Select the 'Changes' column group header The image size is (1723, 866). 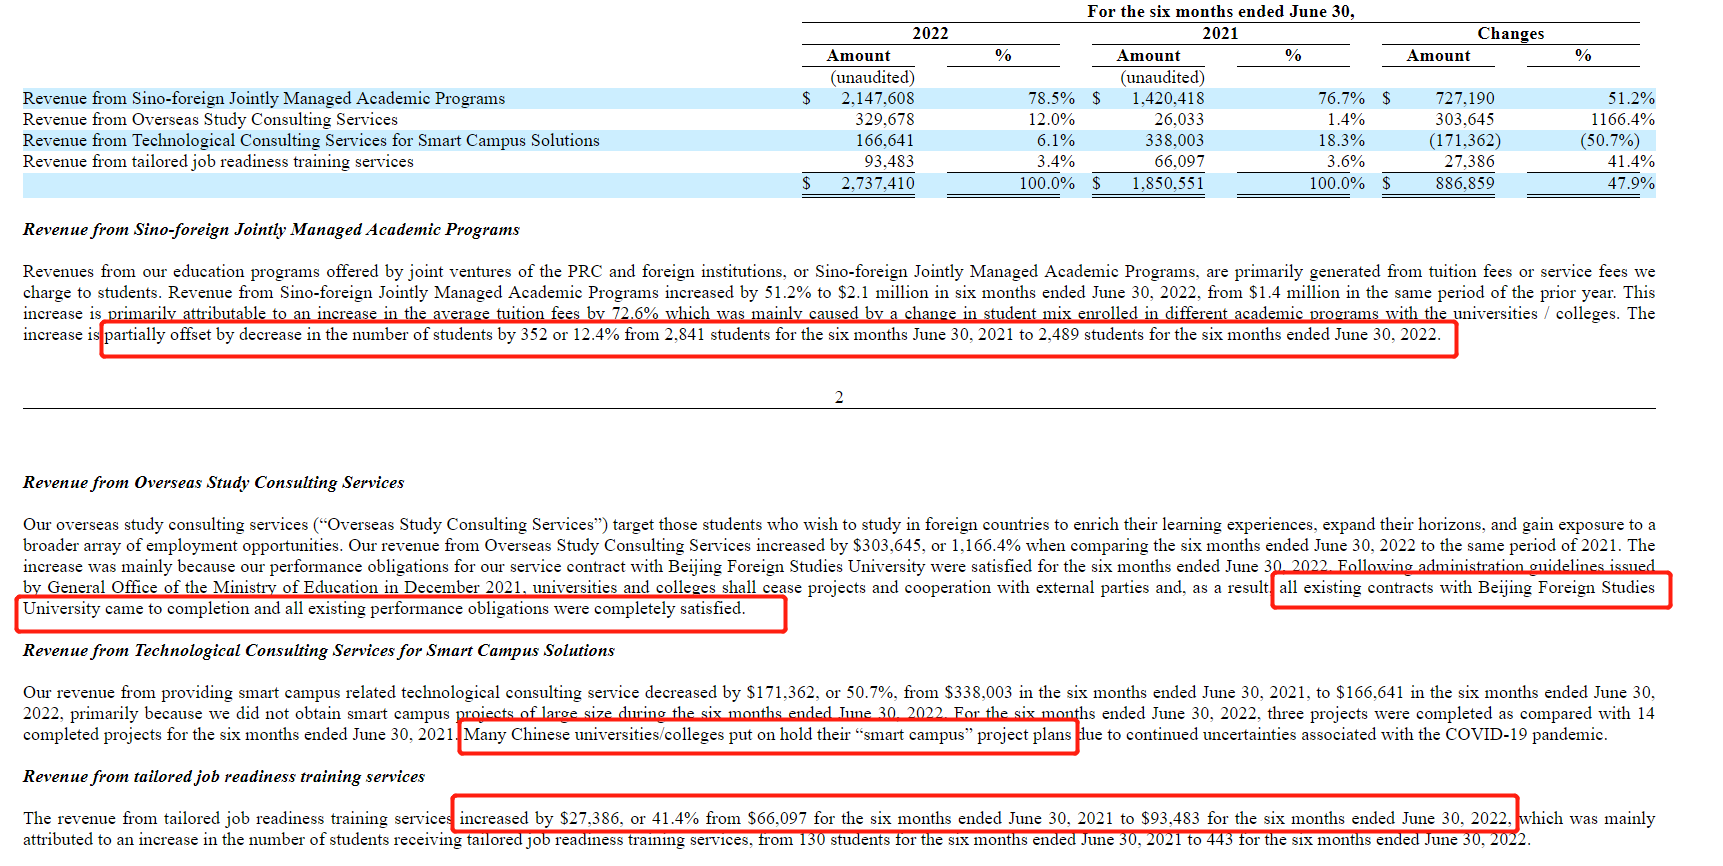[x=1510, y=33]
